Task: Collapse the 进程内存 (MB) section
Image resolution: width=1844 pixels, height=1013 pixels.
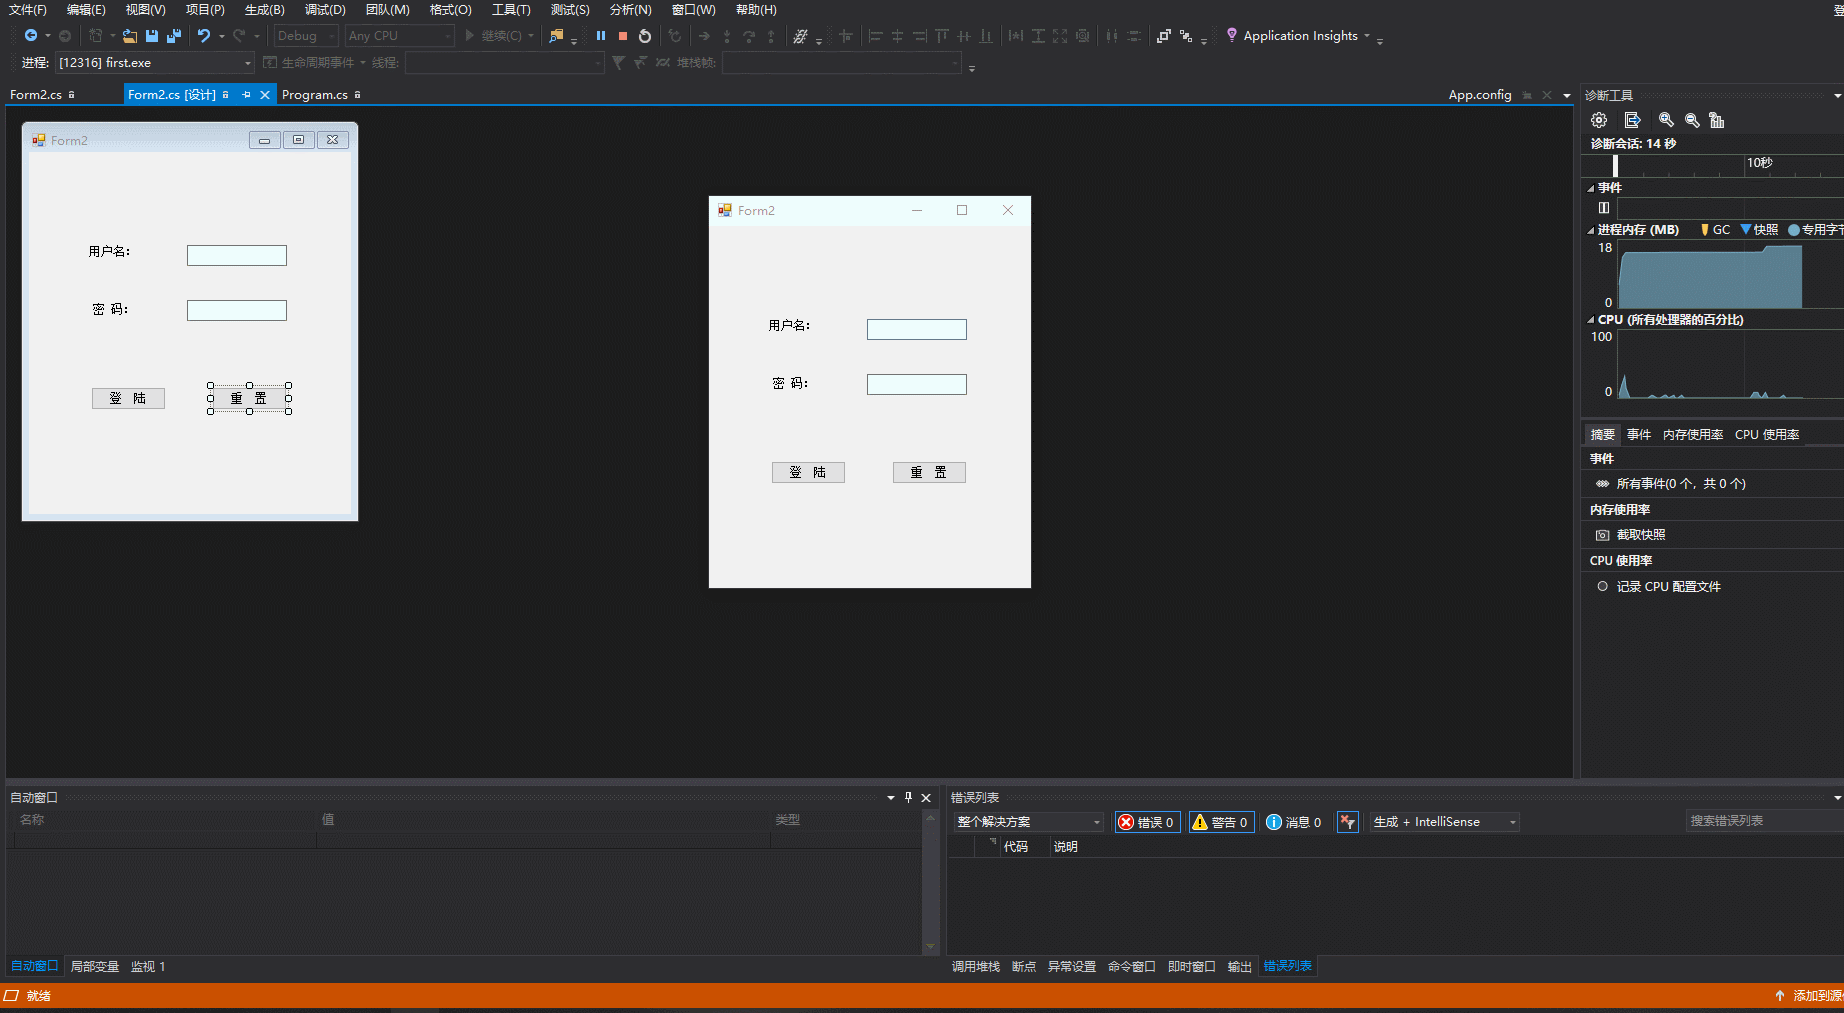Action: (x=1591, y=230)
